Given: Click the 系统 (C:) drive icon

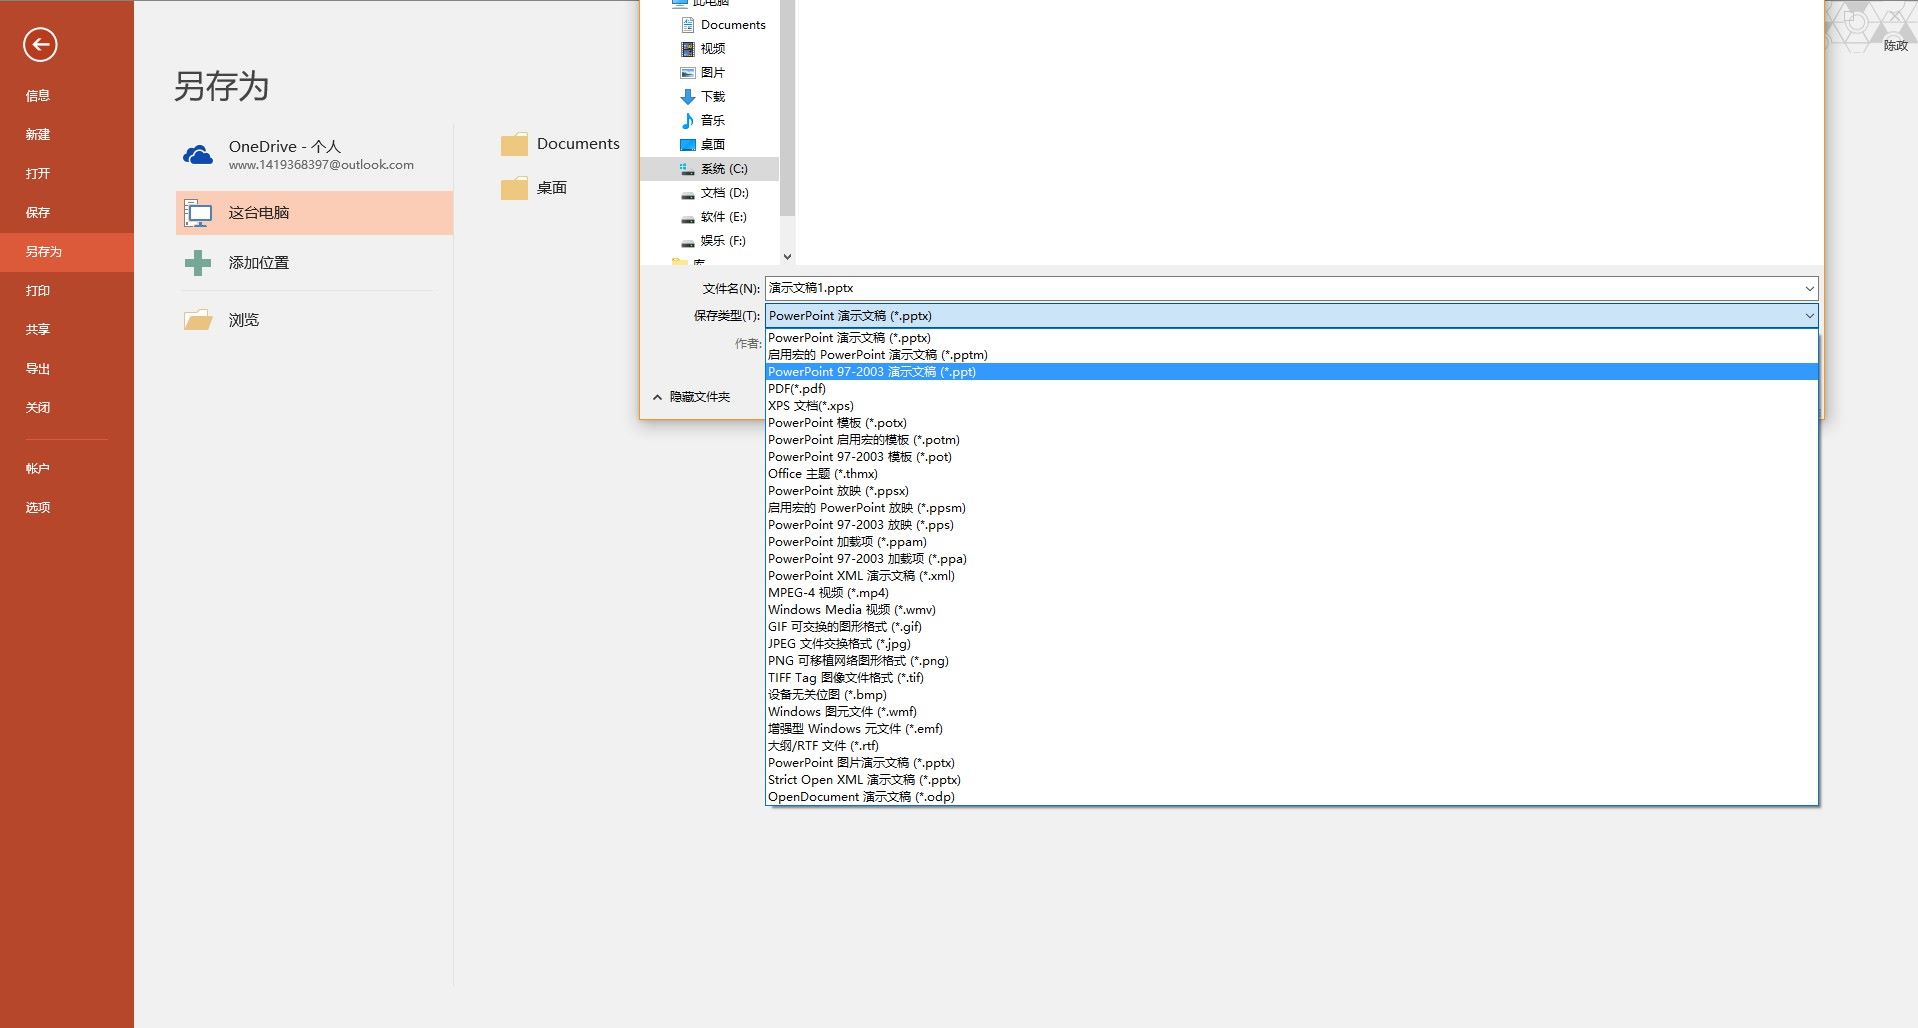Looking at the screenshot, I should click(x=688, y=169).
